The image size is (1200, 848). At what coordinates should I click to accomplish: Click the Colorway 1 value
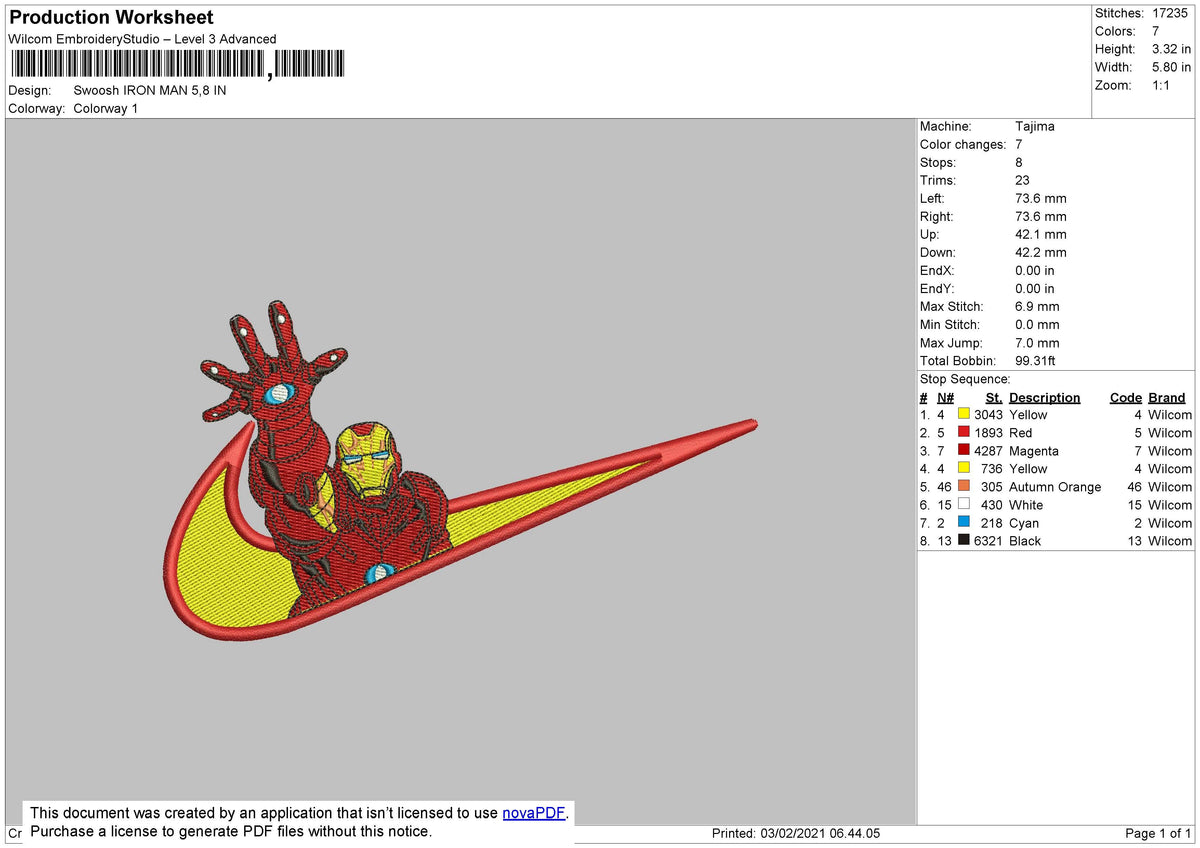(x=105, y=108)
